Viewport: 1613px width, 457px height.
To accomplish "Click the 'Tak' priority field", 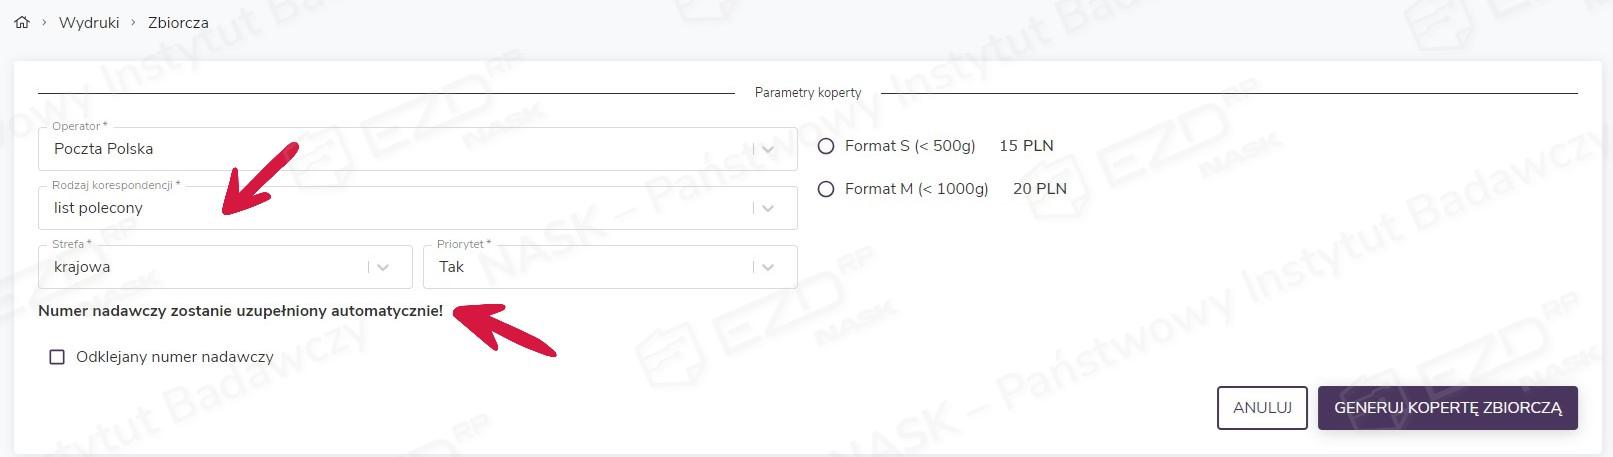I will [x=590, y=267].
